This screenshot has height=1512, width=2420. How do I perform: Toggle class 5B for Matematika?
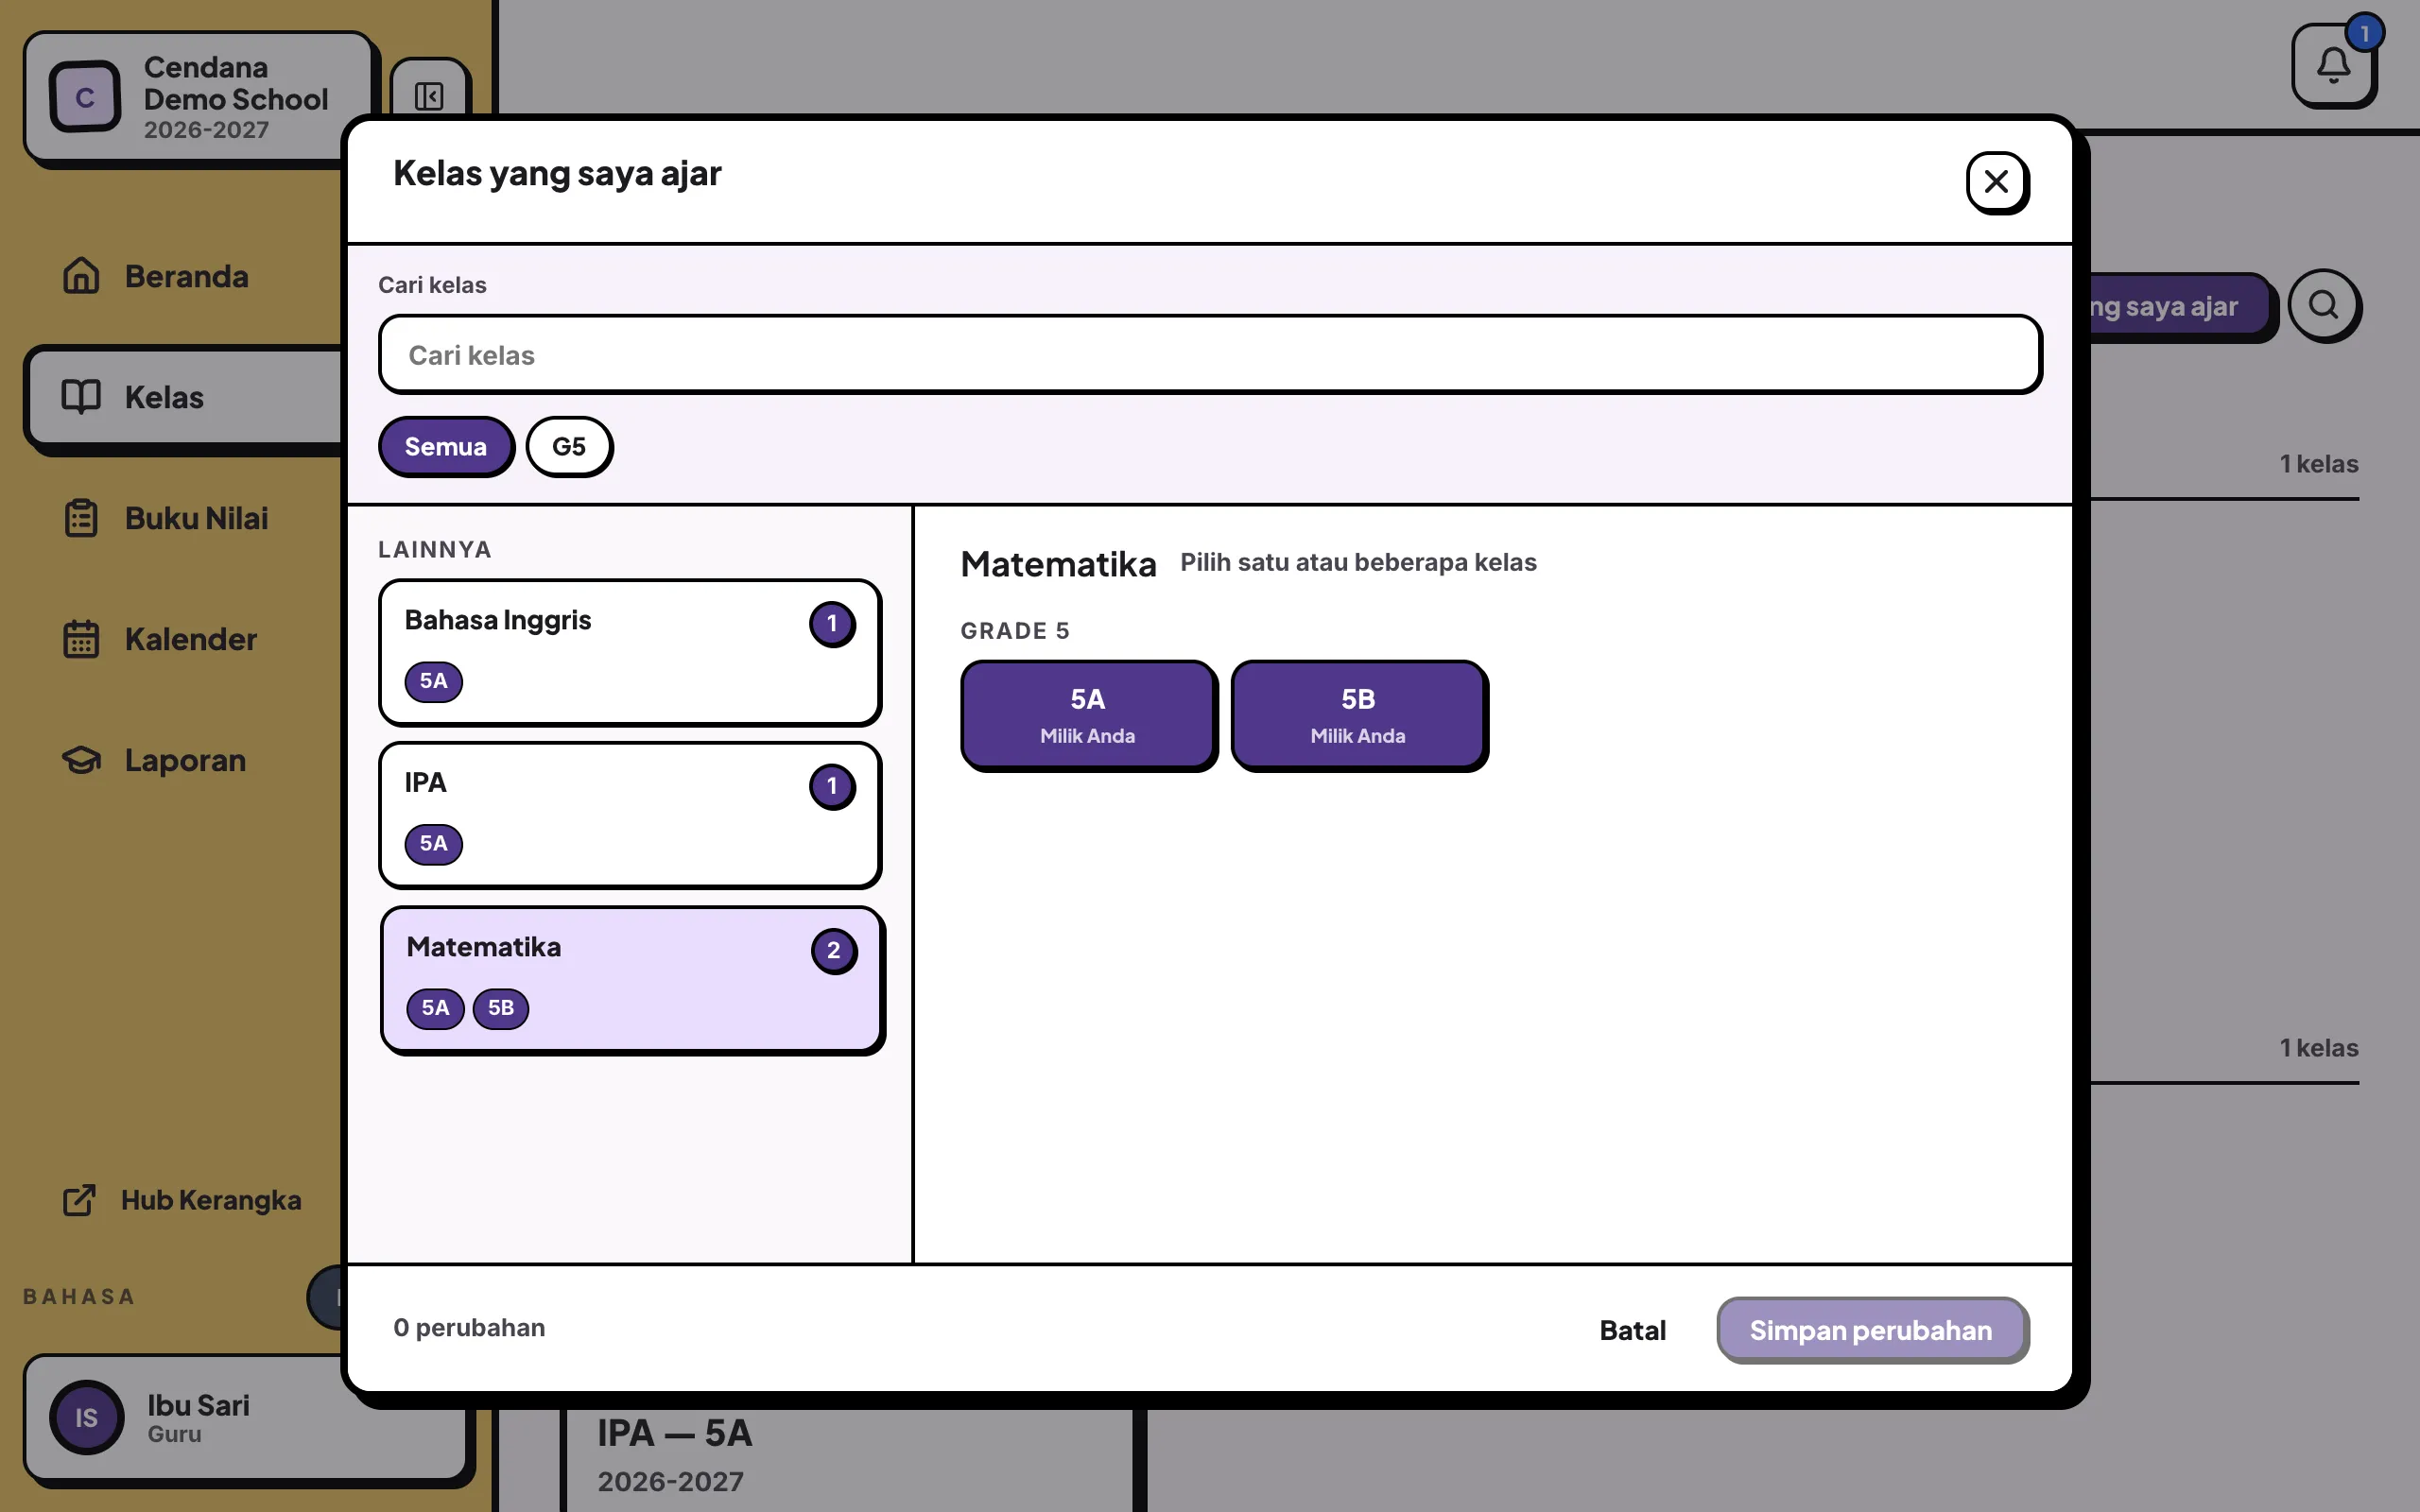1358,714
